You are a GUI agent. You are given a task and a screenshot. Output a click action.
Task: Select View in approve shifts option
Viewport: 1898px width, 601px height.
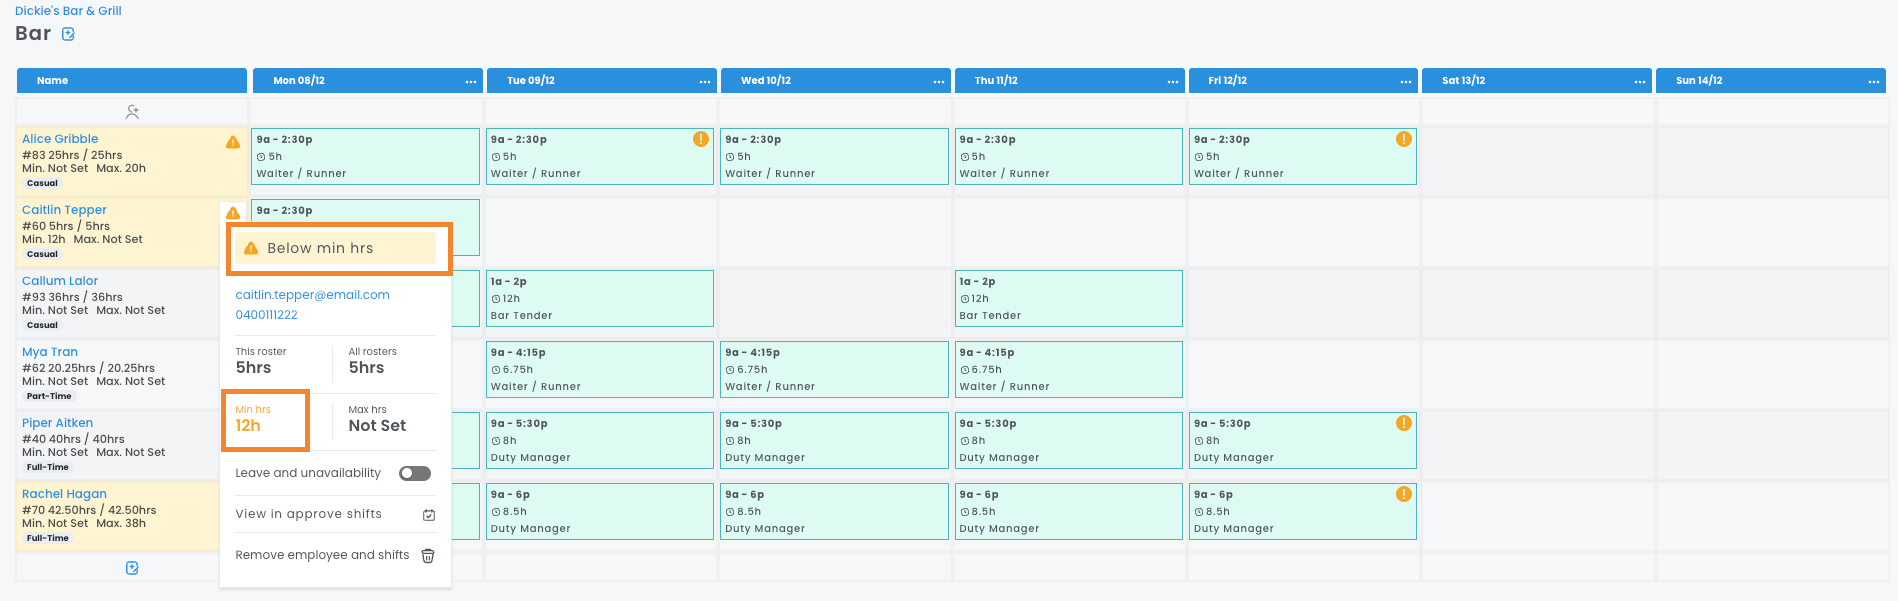click(309, 514)
